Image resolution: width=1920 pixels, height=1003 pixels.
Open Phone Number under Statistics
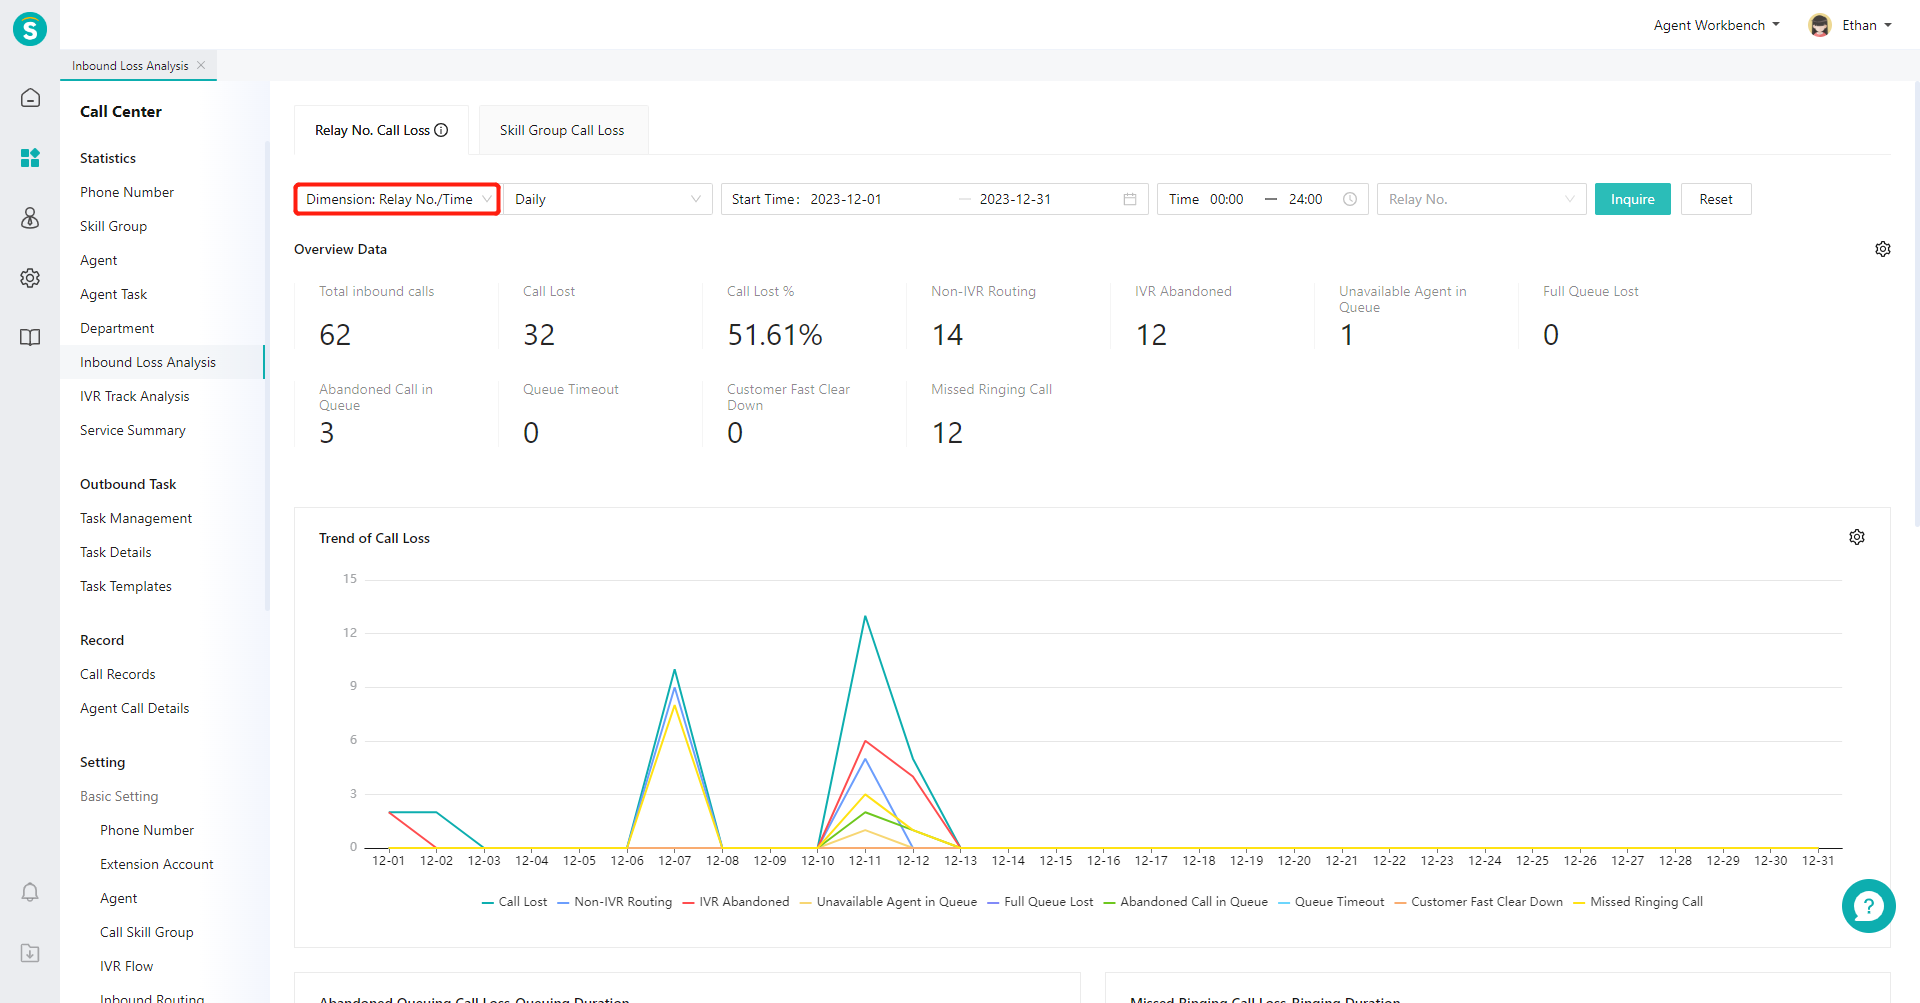click(x=127, y=192)
